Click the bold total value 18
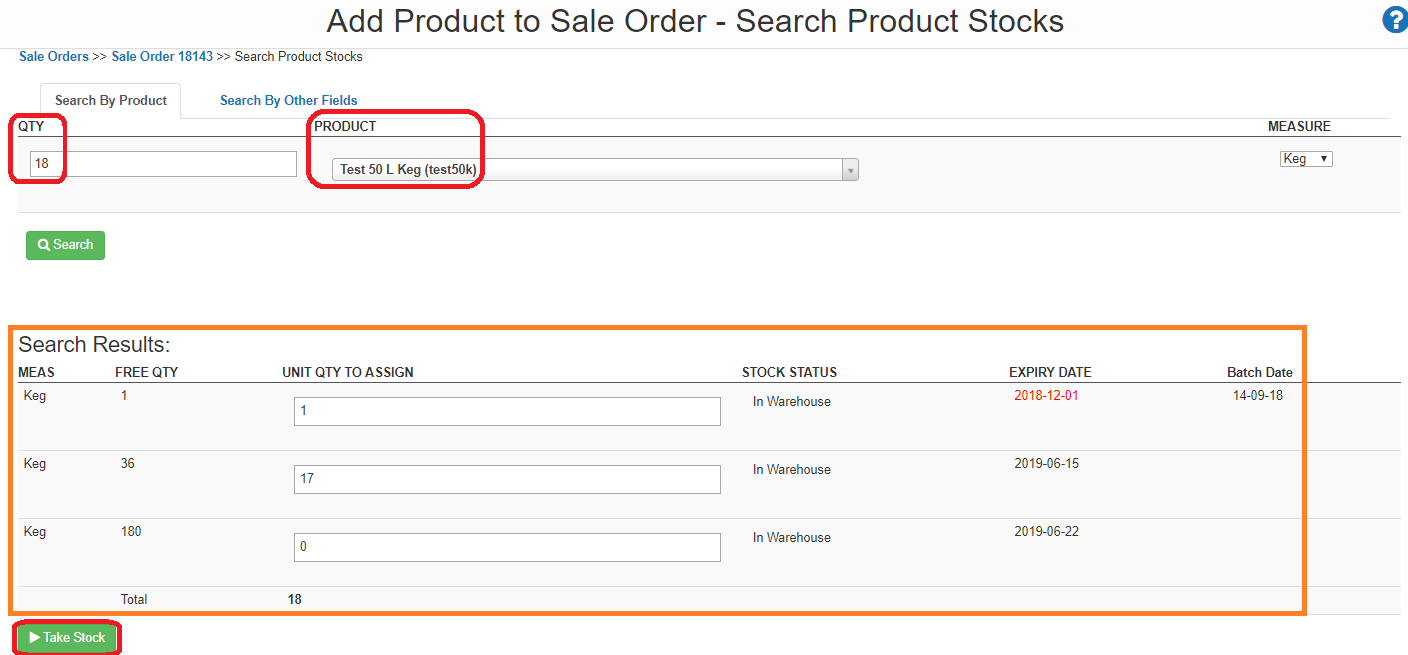This screenshot has height=655, width=1408. (x=295, y=600)
